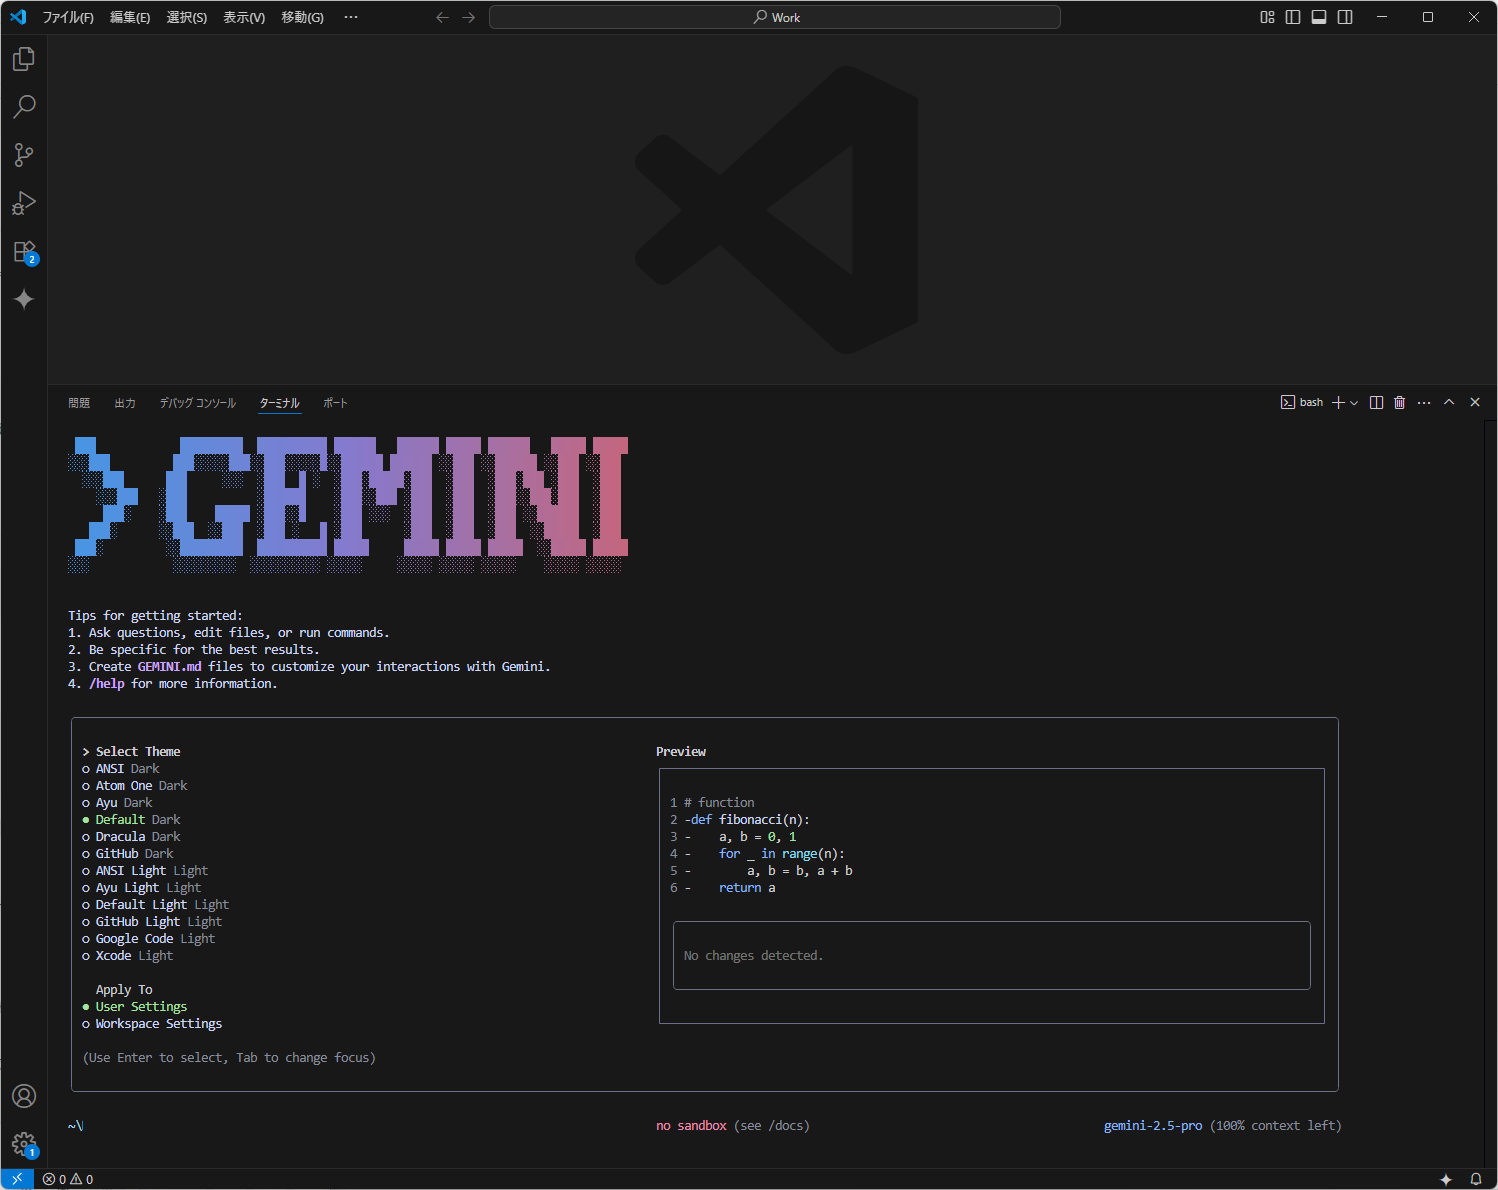Maximize the panel with the chevron up
1498x1190 pixels.
pos(1449,402)
